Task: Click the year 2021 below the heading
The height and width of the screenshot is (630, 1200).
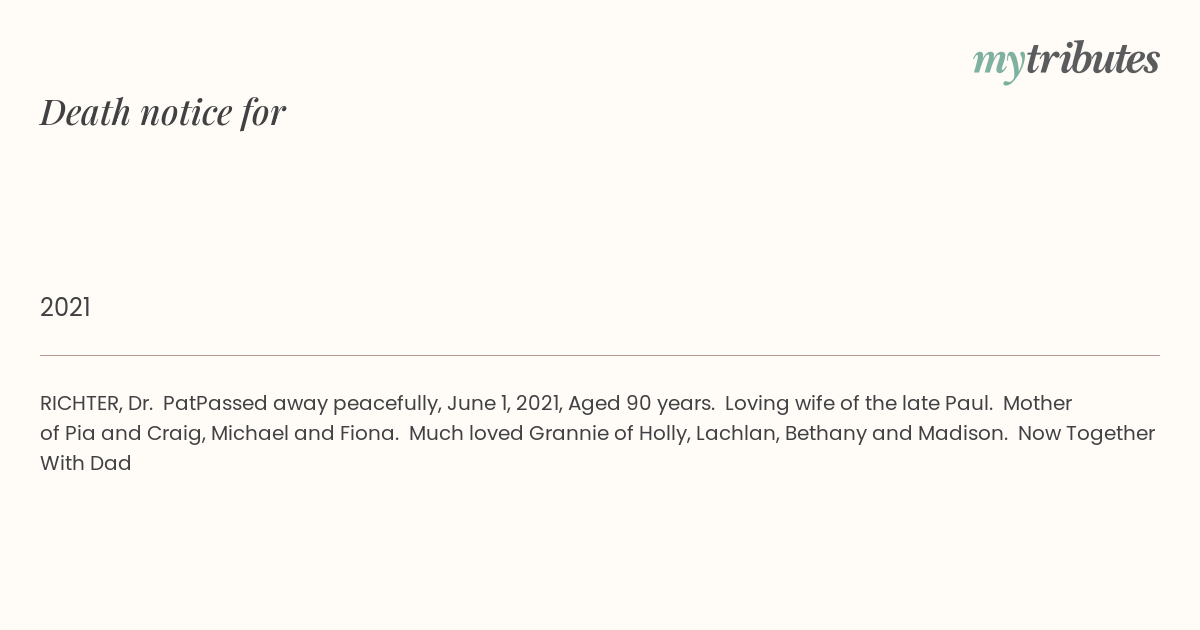Action: [x=65, y=308]
